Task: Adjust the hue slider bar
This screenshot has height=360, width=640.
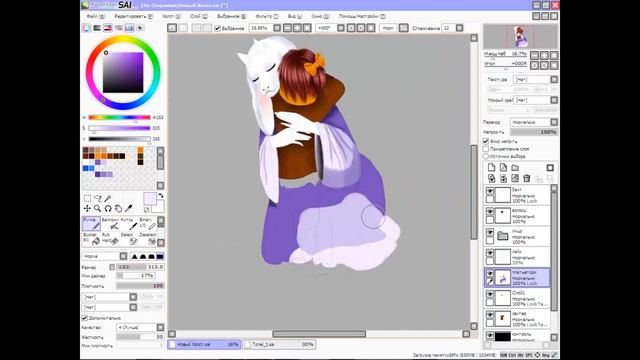Action: [119, 118]
